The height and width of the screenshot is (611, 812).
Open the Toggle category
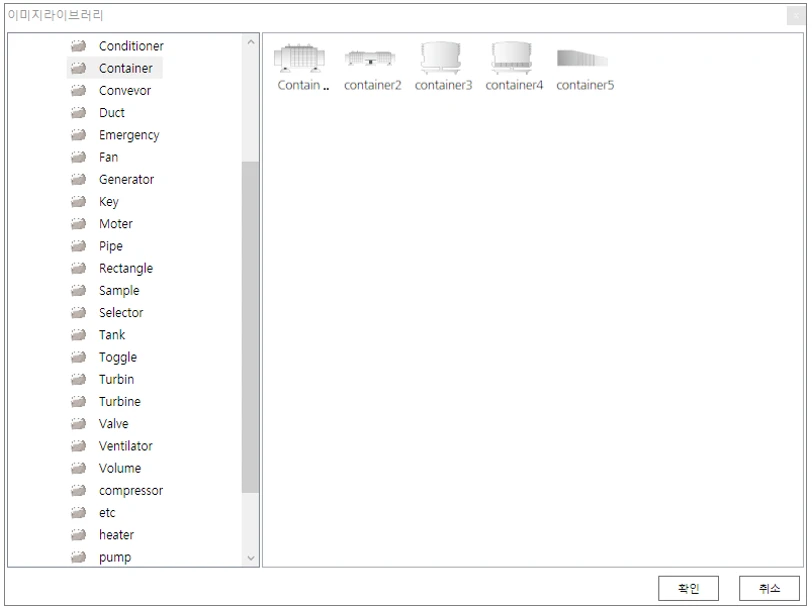point(118,357)
